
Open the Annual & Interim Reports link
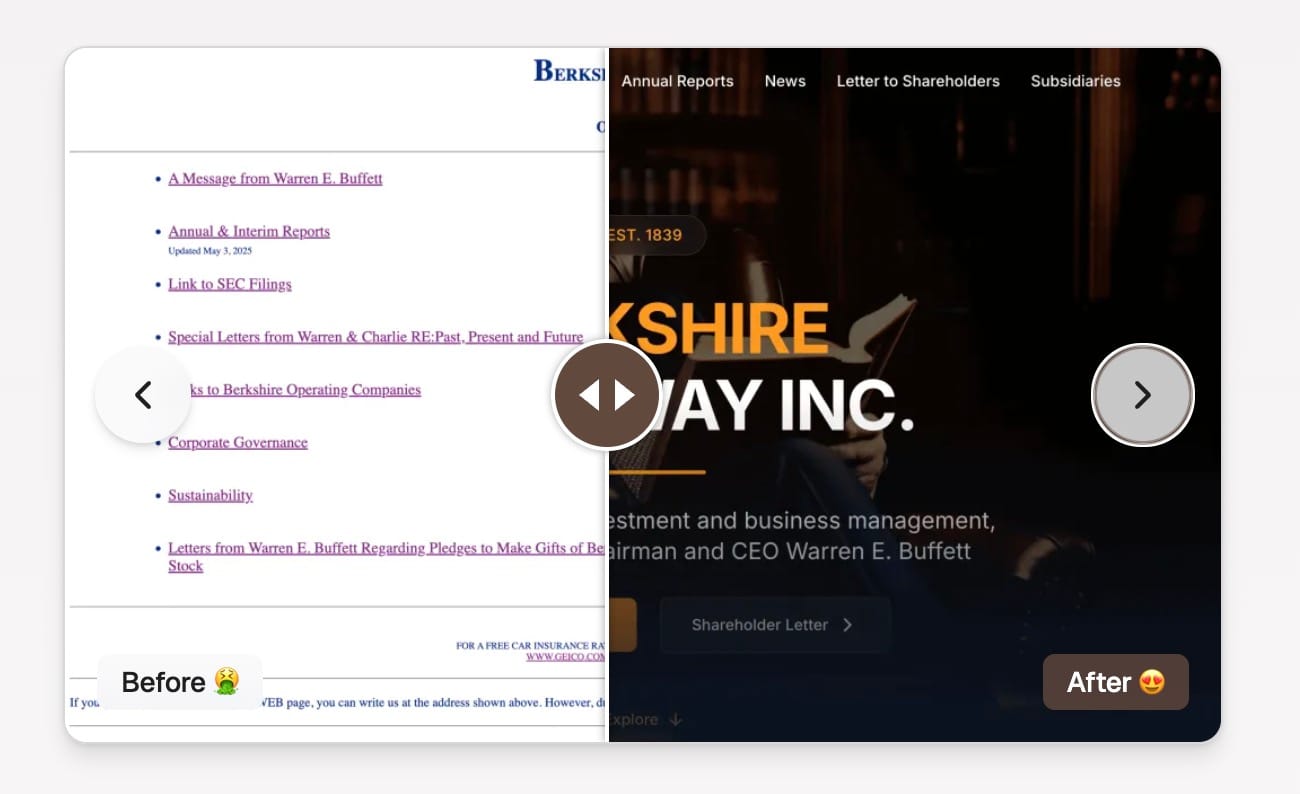point(248,232)
